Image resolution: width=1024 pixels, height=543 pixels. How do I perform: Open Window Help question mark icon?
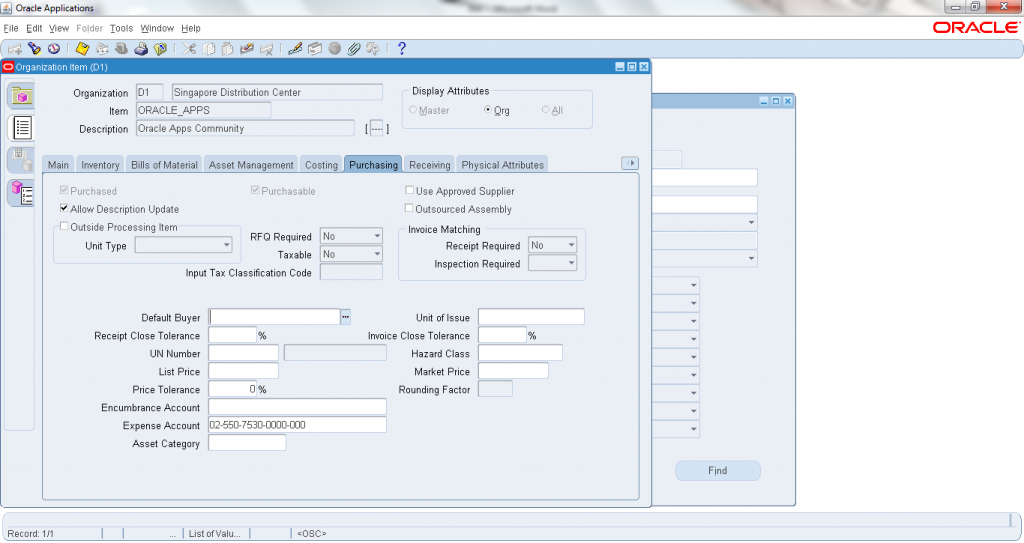coord(401,48)
